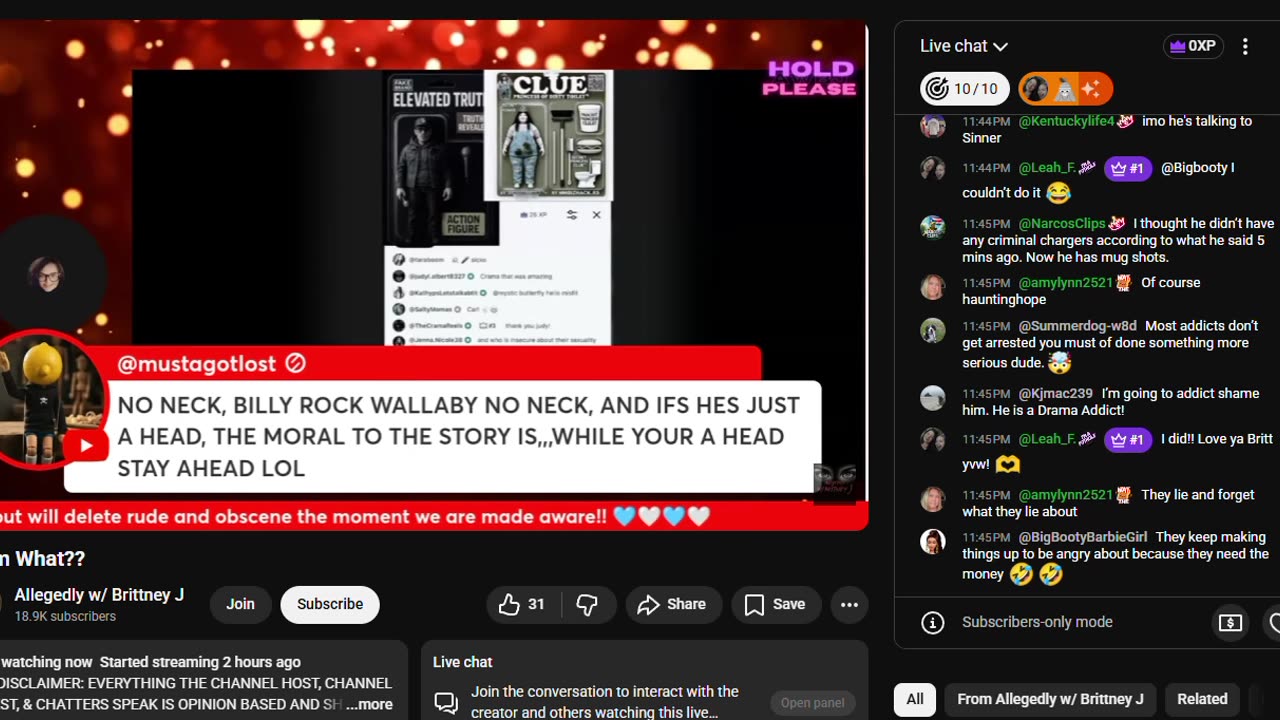Click the filter sliders icon inside video popup
1280x720 pixels.
[572, 215]
